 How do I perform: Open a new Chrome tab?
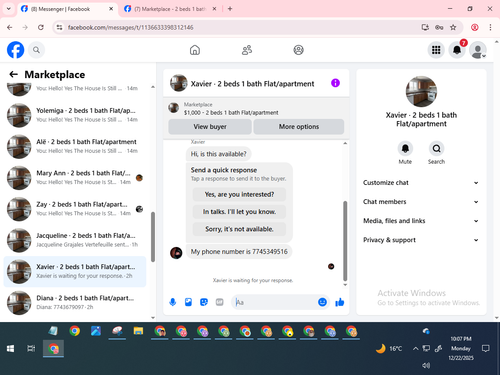230,9
